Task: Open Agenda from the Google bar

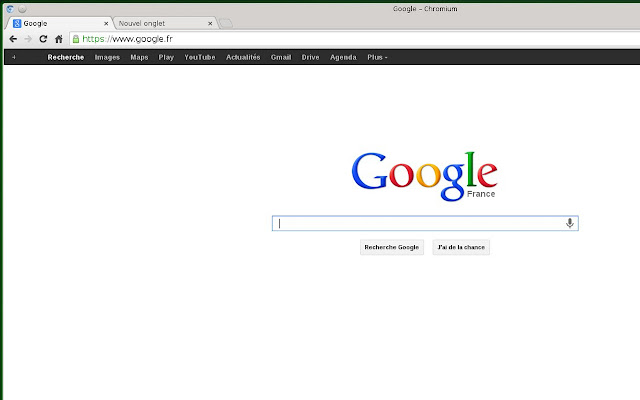Action: tap(343, 57)
